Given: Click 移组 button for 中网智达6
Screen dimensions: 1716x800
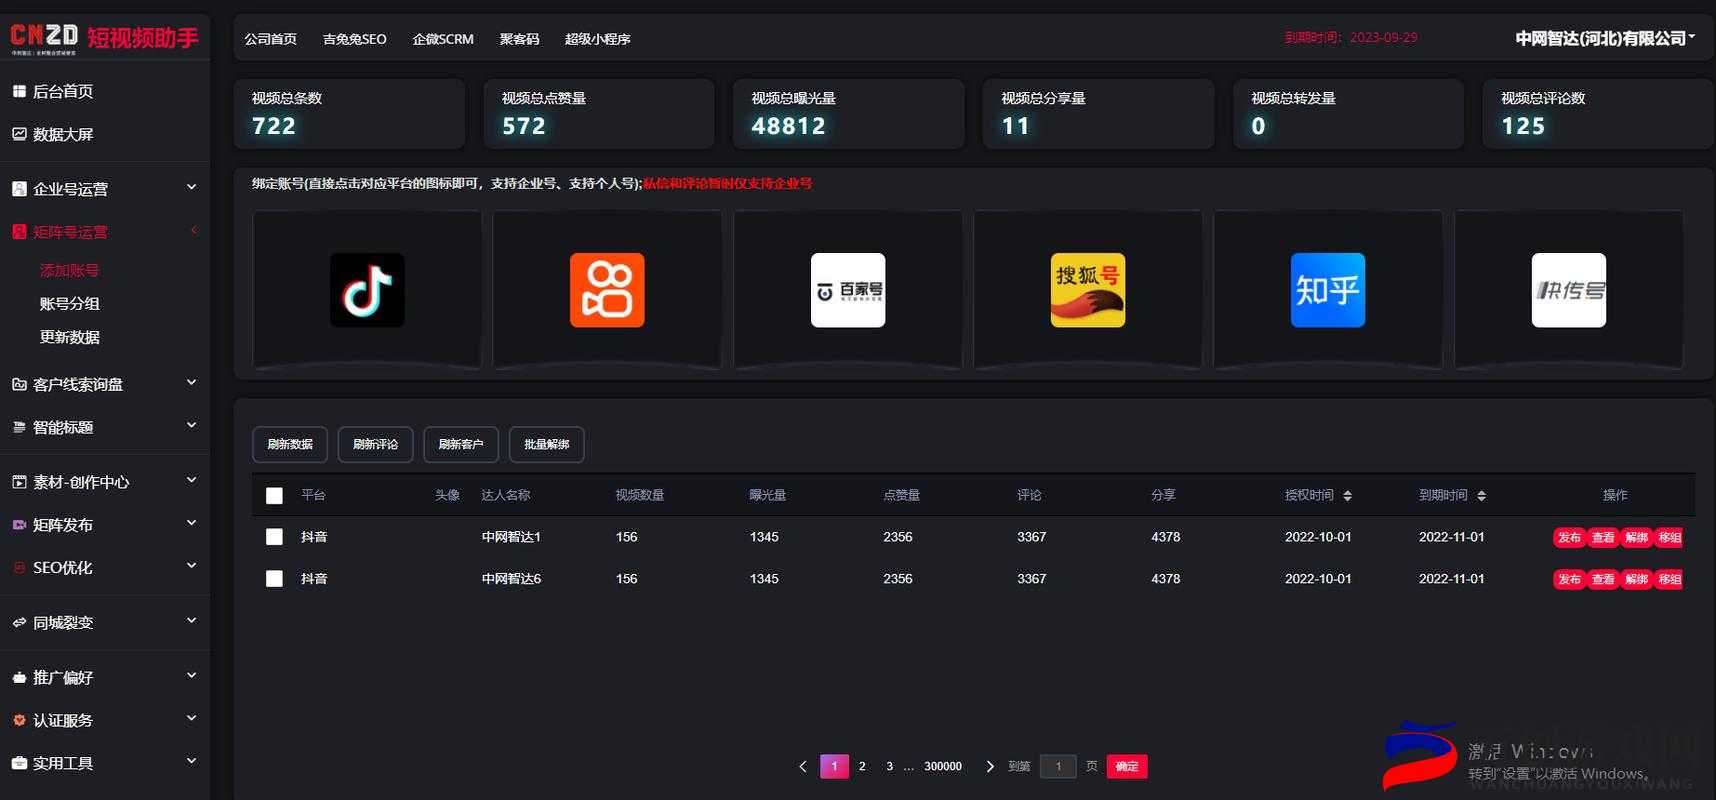Looking at the screenshot, I should point(1670,580).
